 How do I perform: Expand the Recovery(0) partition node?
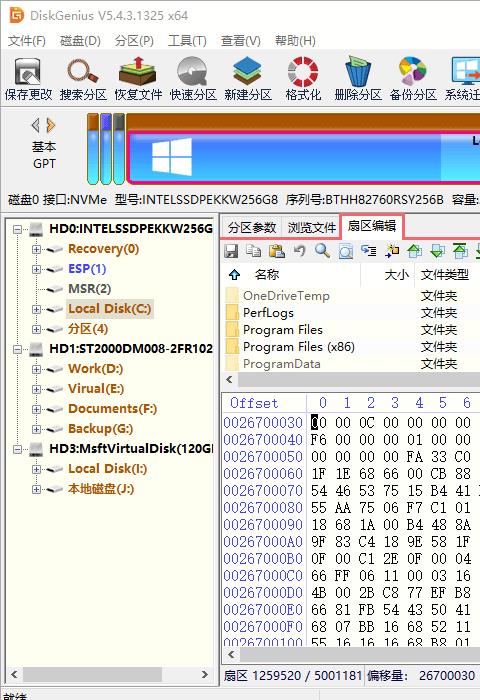click(x=37, y=249)
